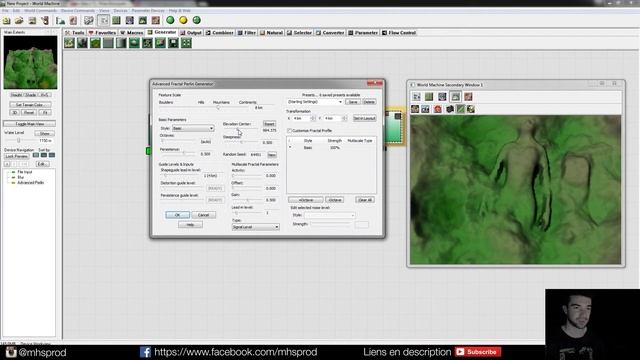
Task: Click the textured green sphere button
Action: coord(196,20)
